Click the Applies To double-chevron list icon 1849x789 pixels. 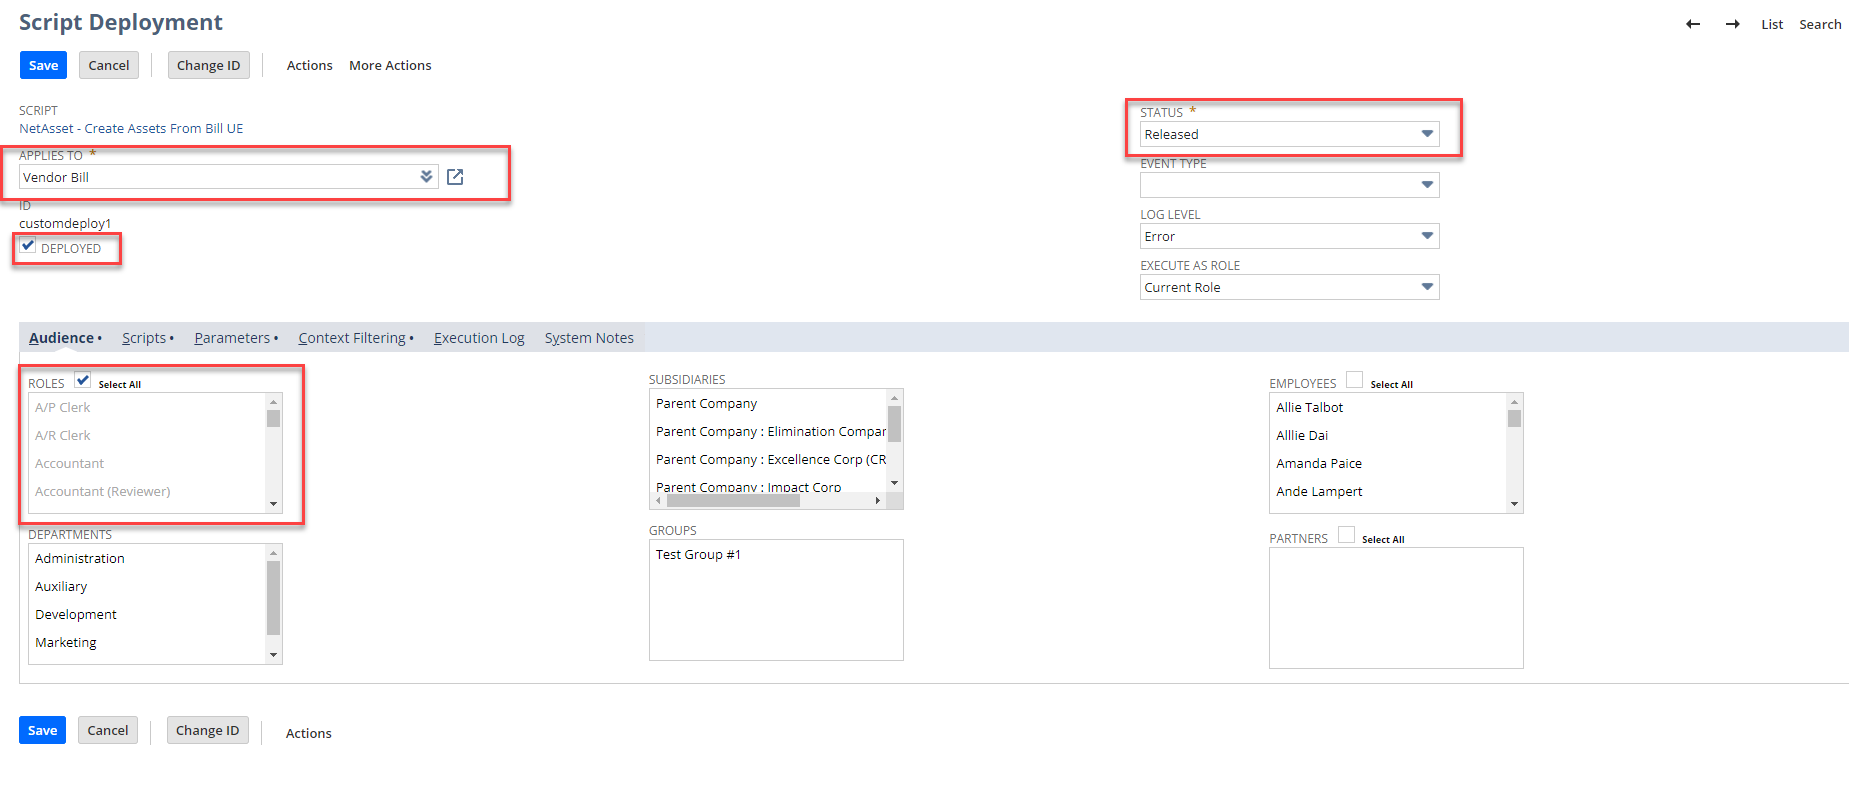click(x=426, y=177)
